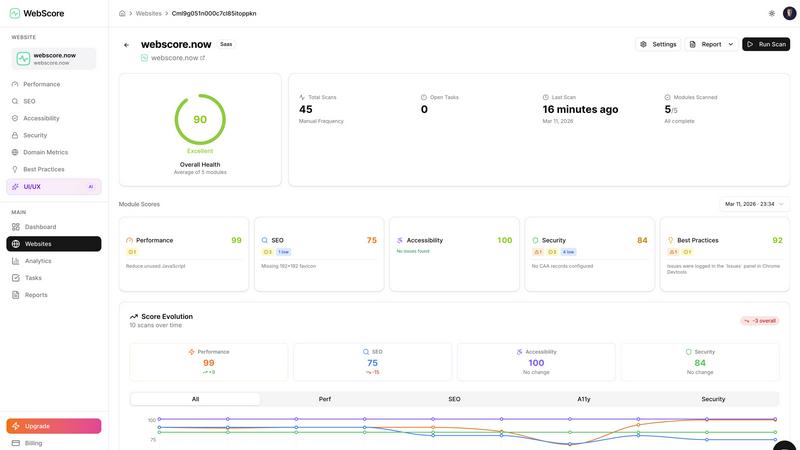Click the Run Scan play icon
The image size is (800, 450).
click(749, 44)
